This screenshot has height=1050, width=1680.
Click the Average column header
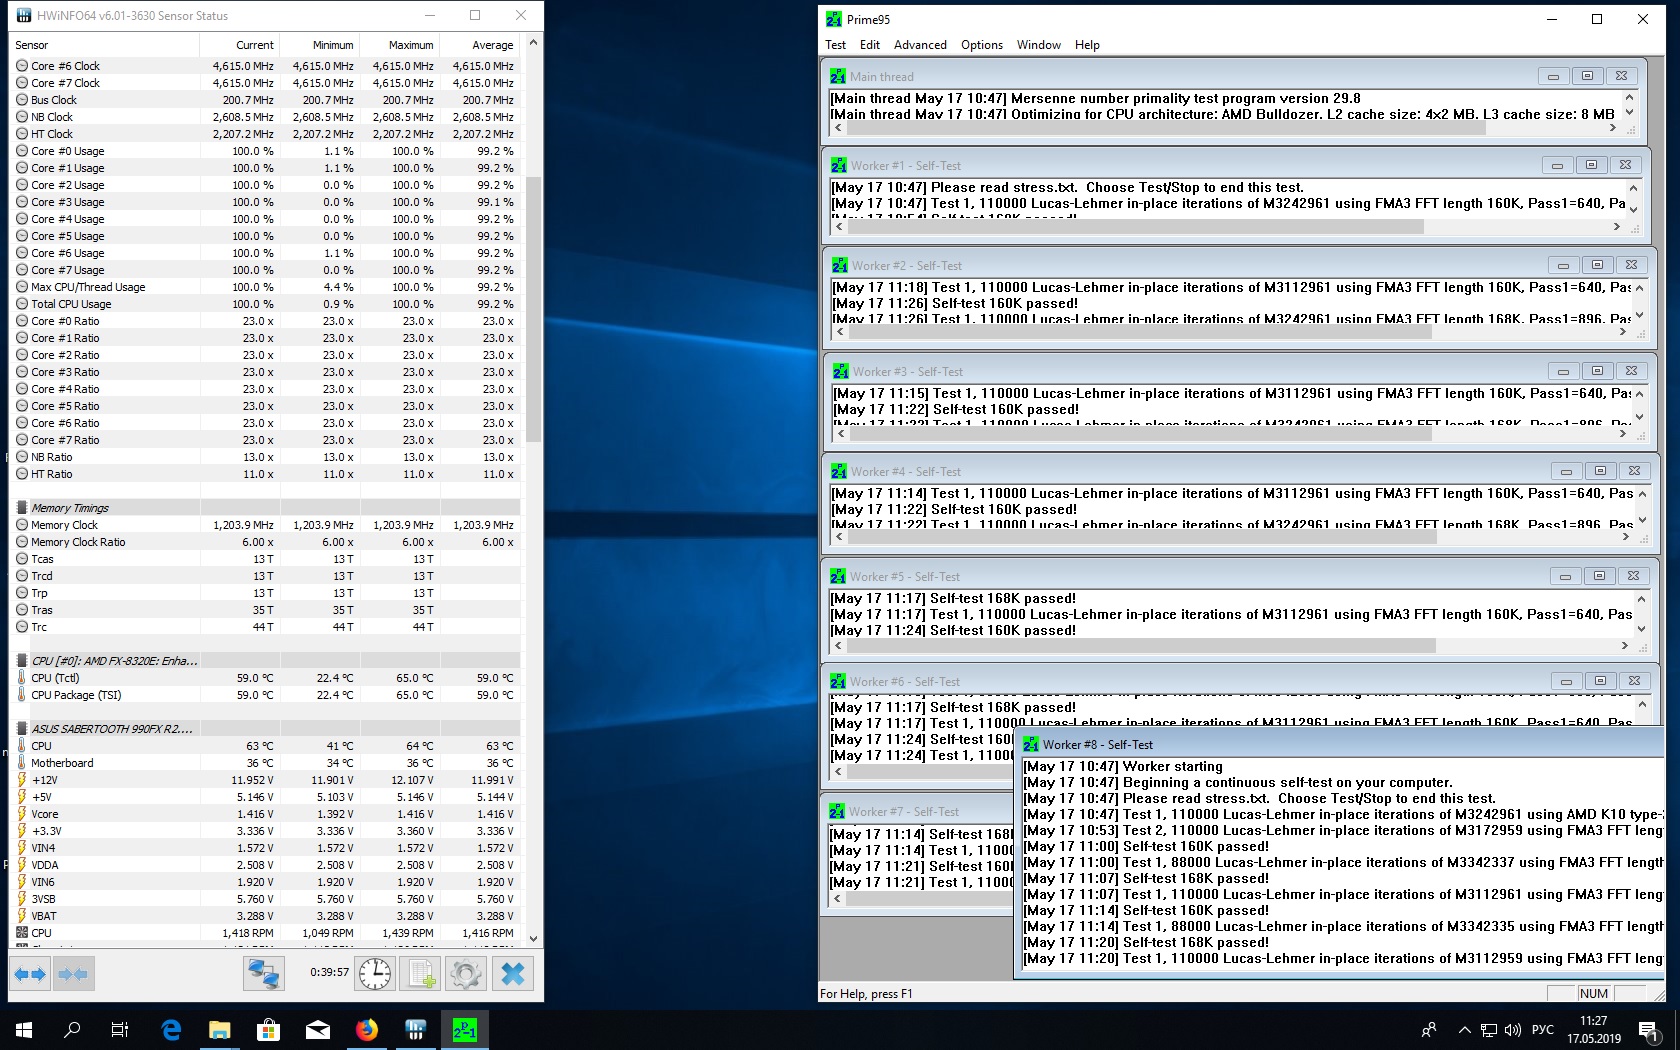point(492,45)
